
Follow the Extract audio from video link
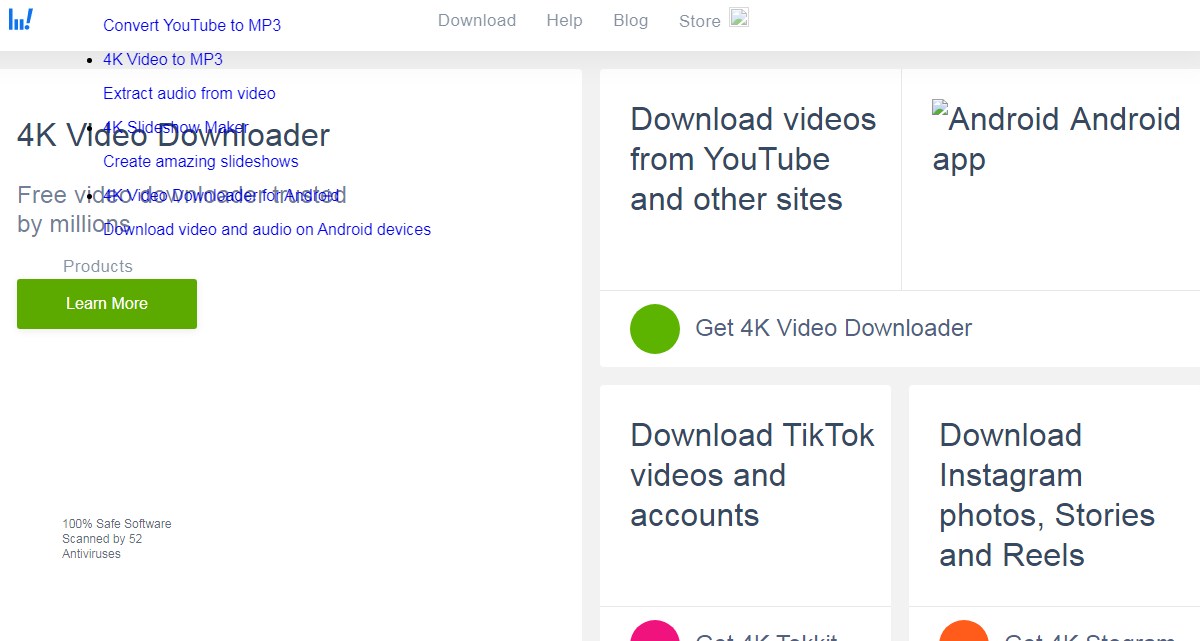(x=189, y=93)
